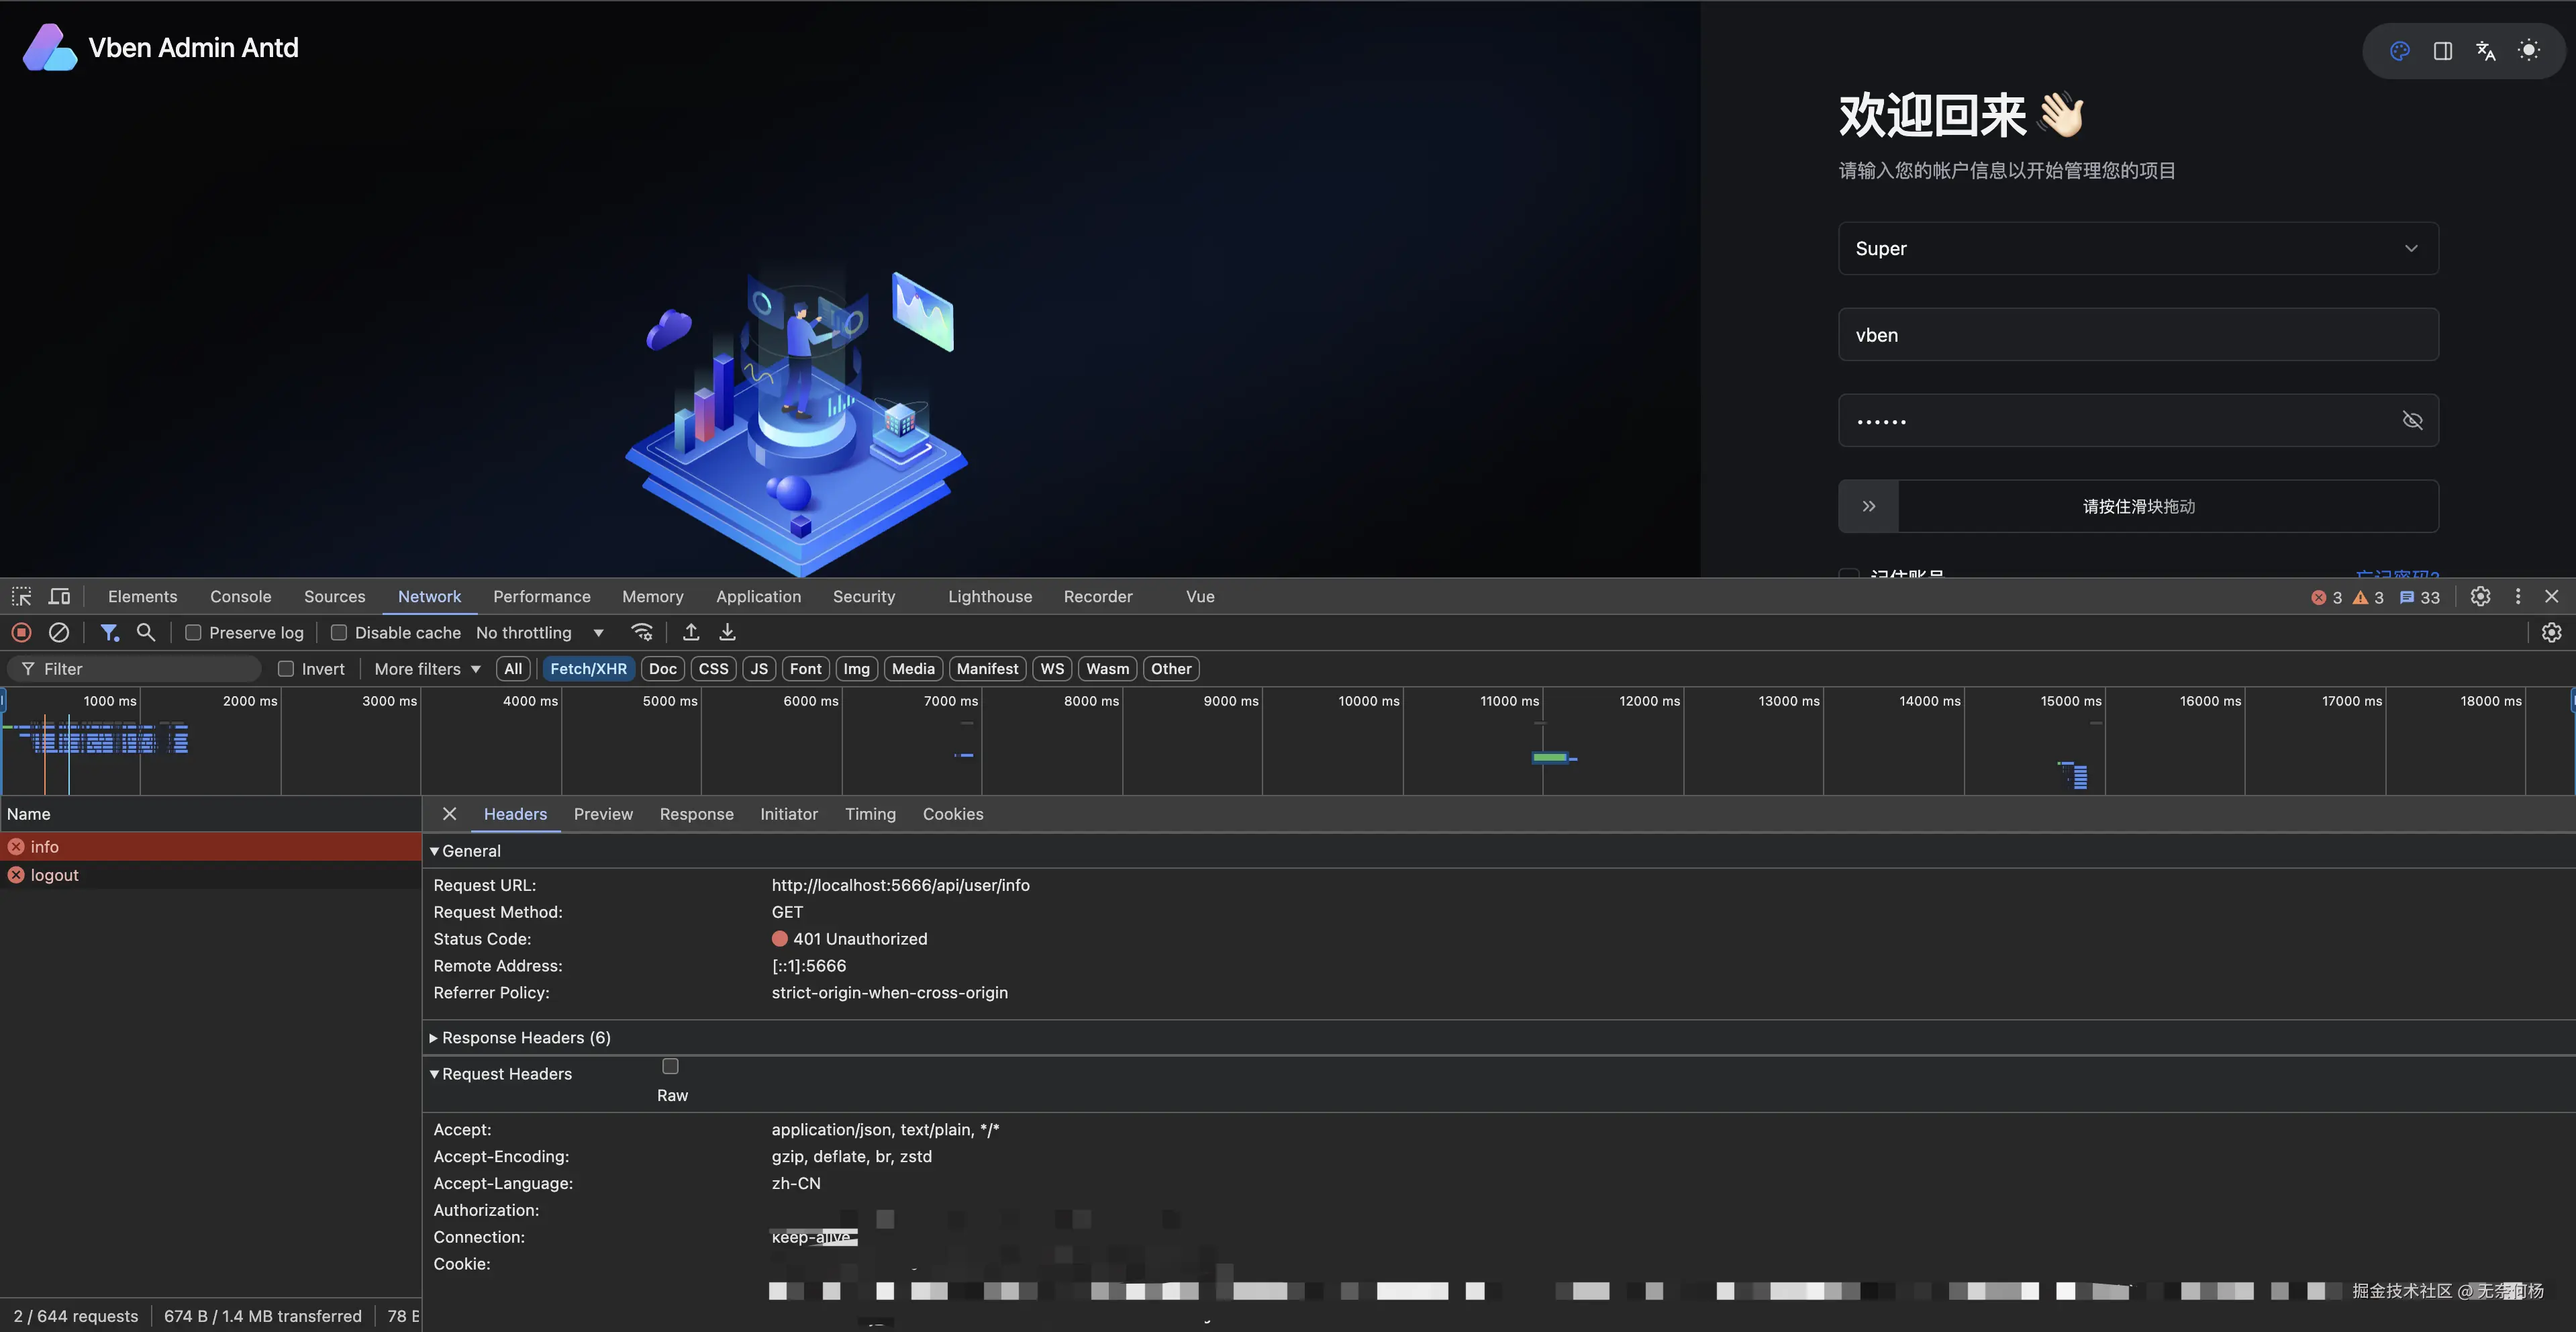This screenshot has width=2576, height=1332.
Task: Open the Timing tab
Action: (869, 814)
